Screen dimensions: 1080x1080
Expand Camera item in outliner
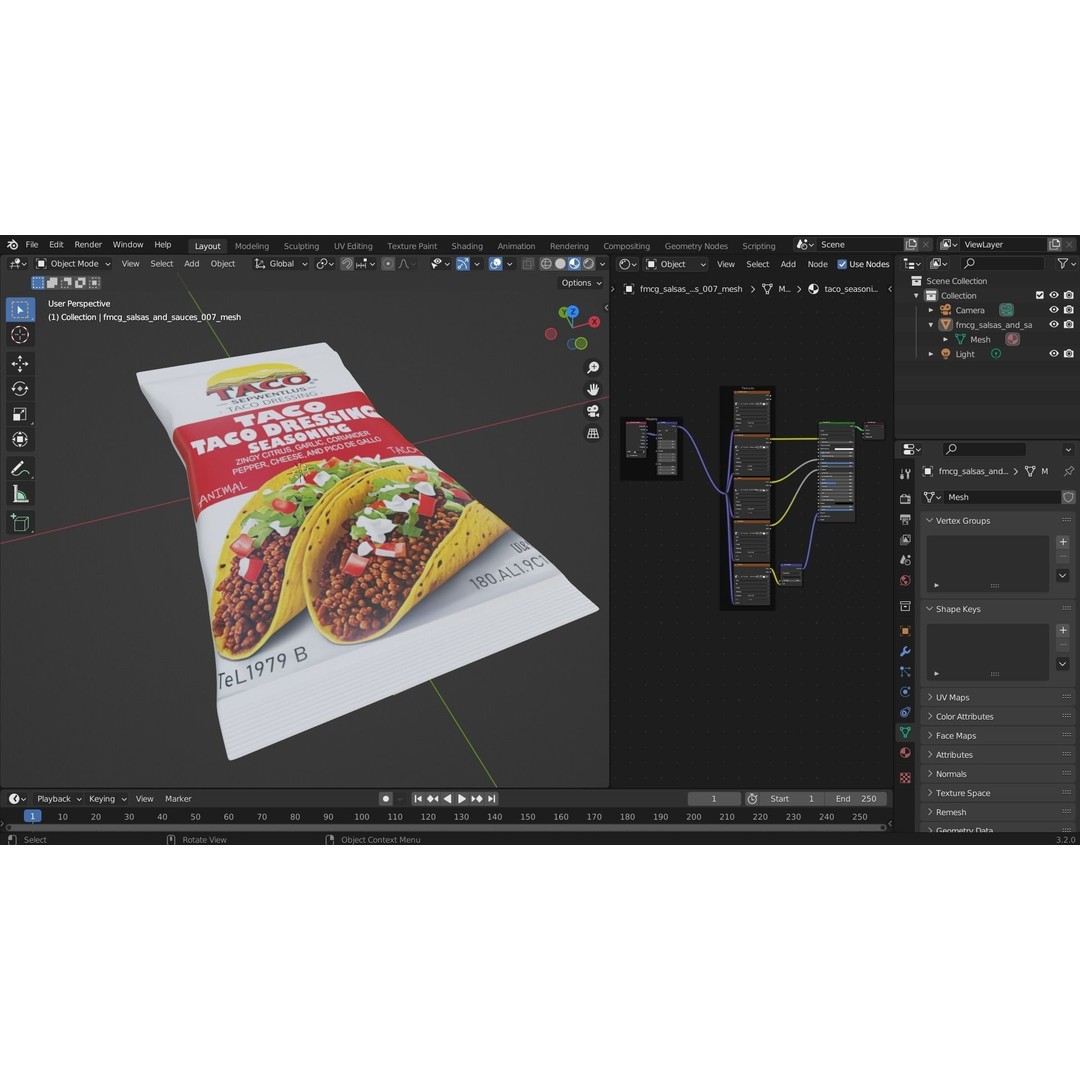[x=931, y=310]
